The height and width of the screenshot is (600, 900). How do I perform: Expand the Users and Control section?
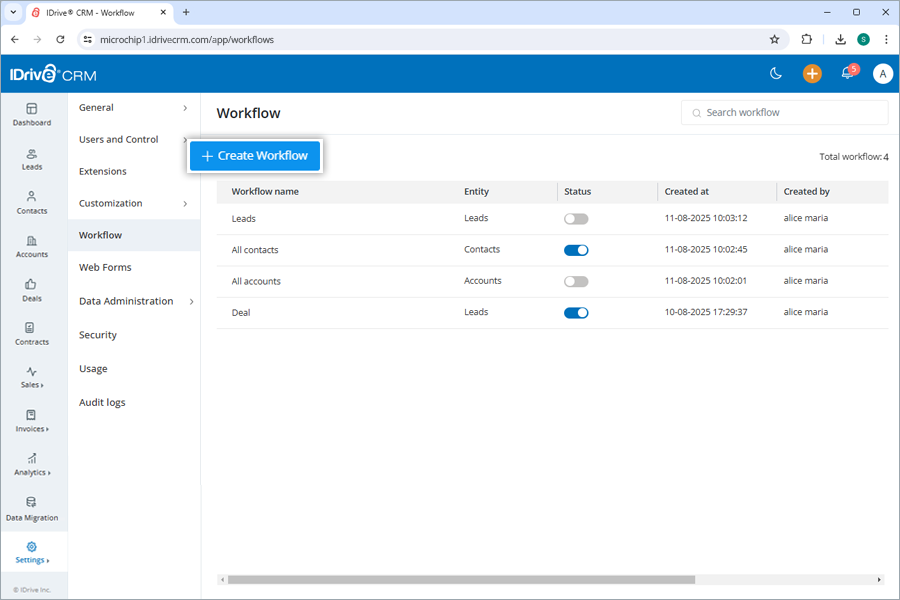118,140
